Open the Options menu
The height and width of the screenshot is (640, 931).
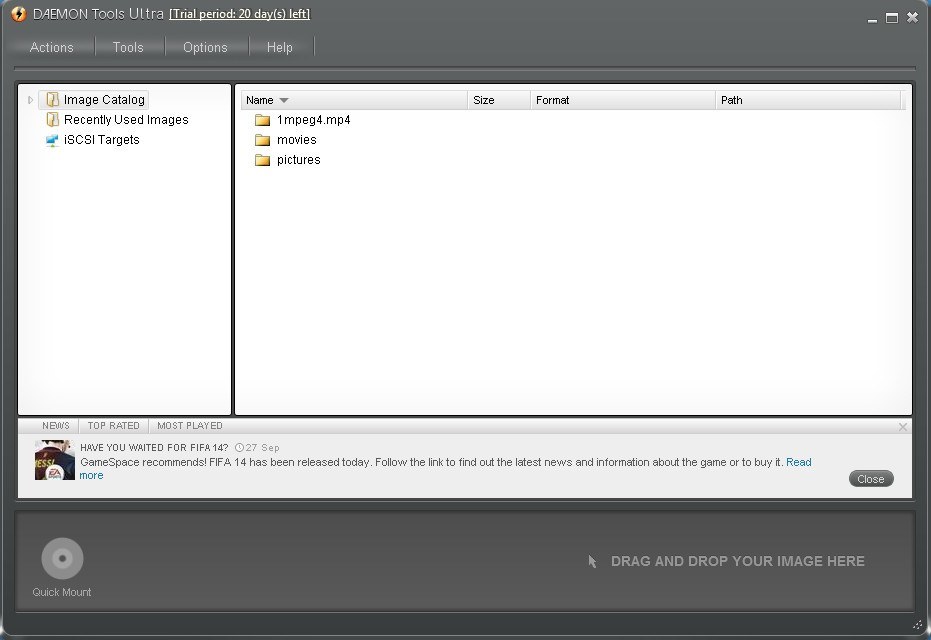click(205, 47)
